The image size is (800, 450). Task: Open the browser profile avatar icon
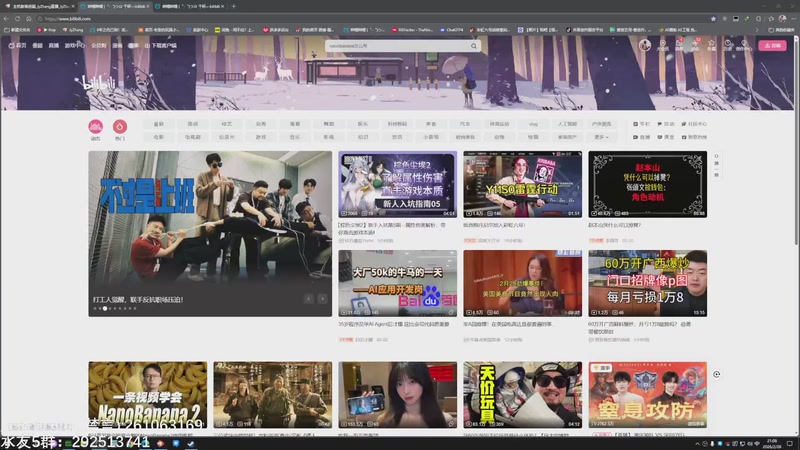click(783, 19)
